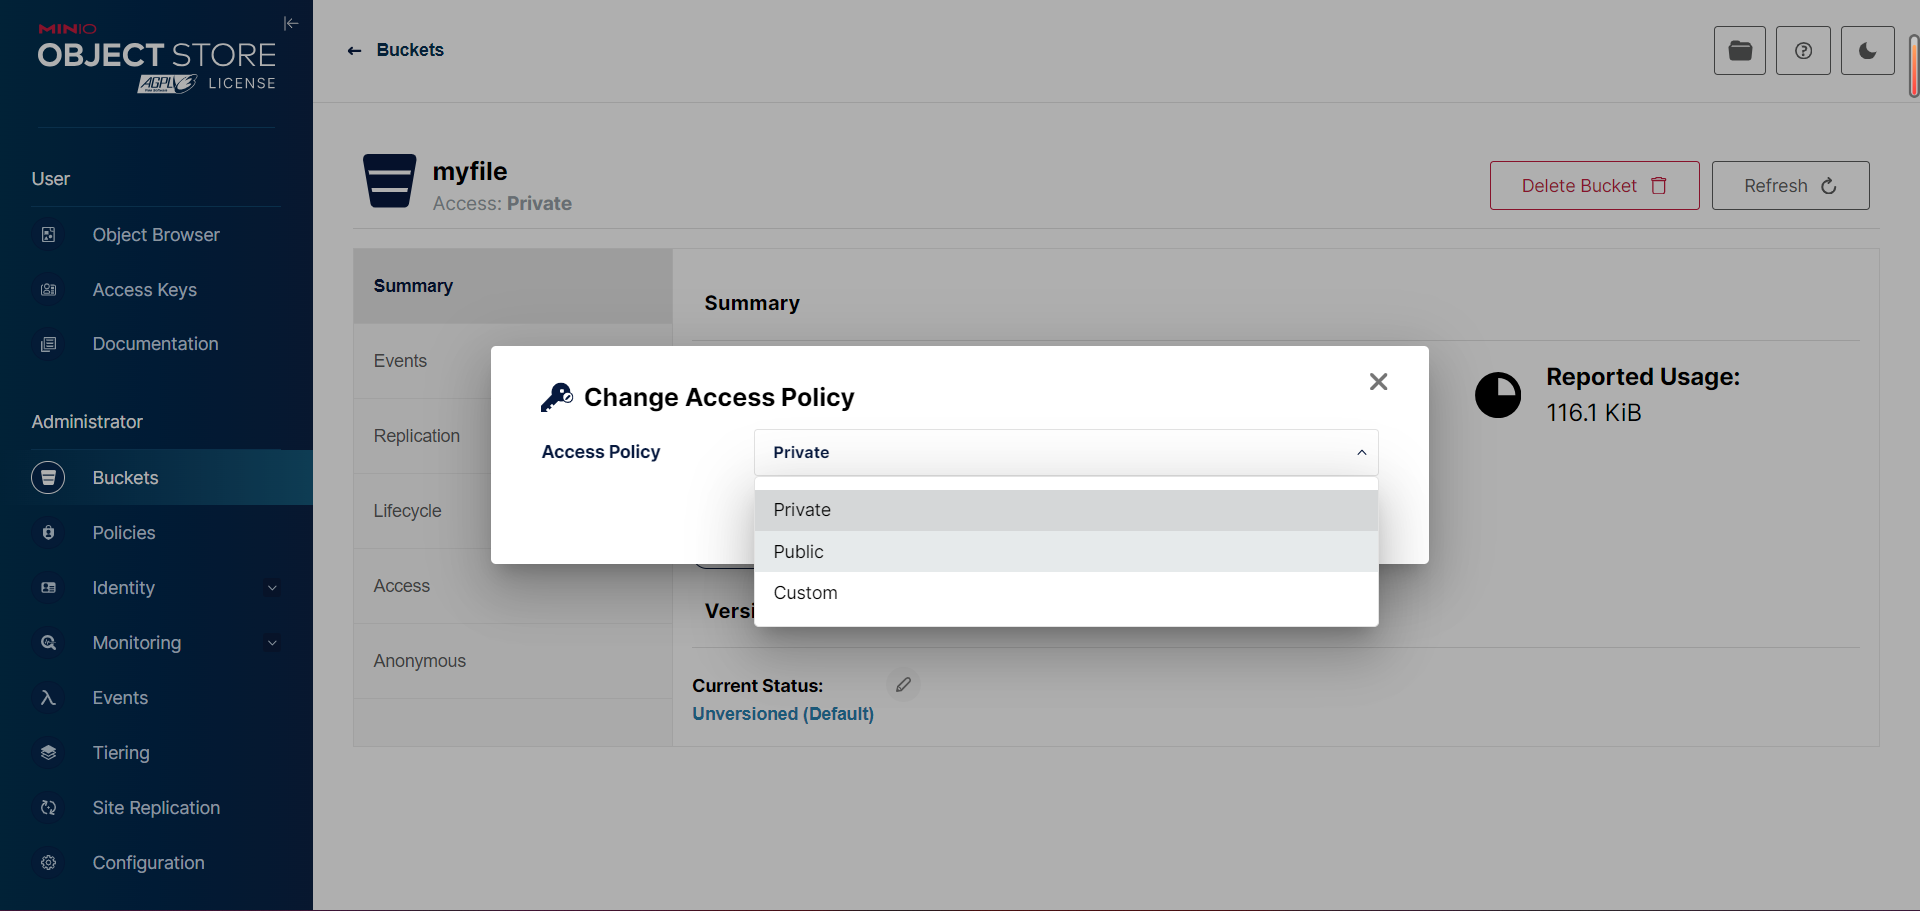This screenshot has width=1920, height=911.
Task: Click the Object Browser icon
Action: tap(48, 235)
